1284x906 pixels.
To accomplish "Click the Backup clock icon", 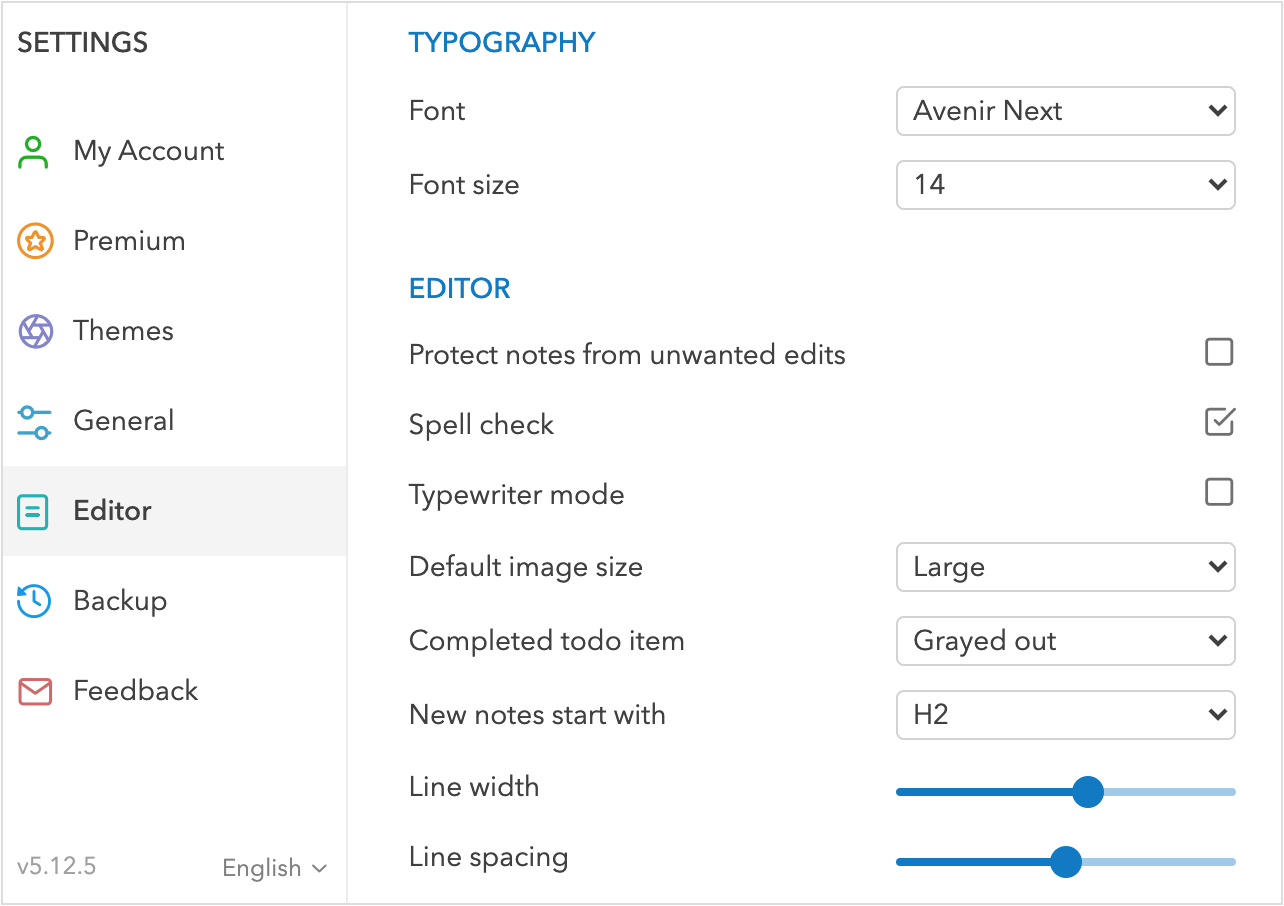I will (x=35, y=601).
